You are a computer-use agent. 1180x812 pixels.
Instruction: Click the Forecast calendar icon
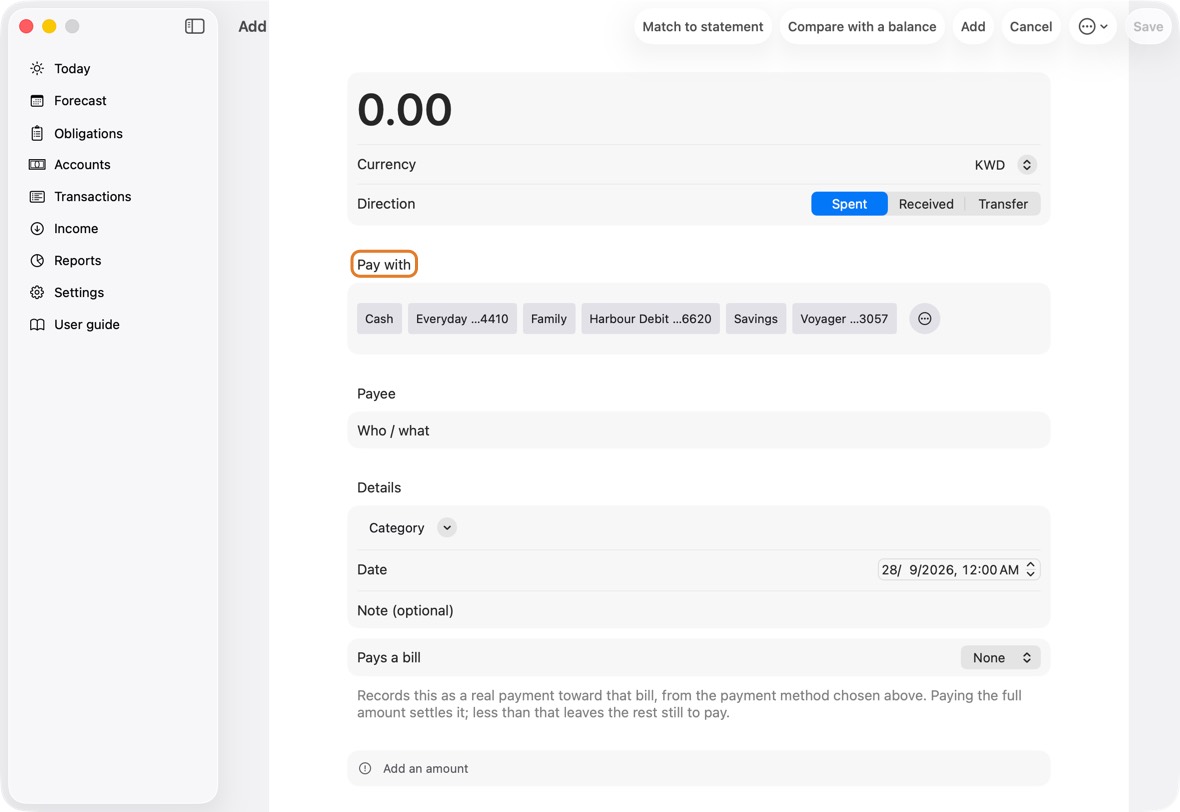point(37,101)
